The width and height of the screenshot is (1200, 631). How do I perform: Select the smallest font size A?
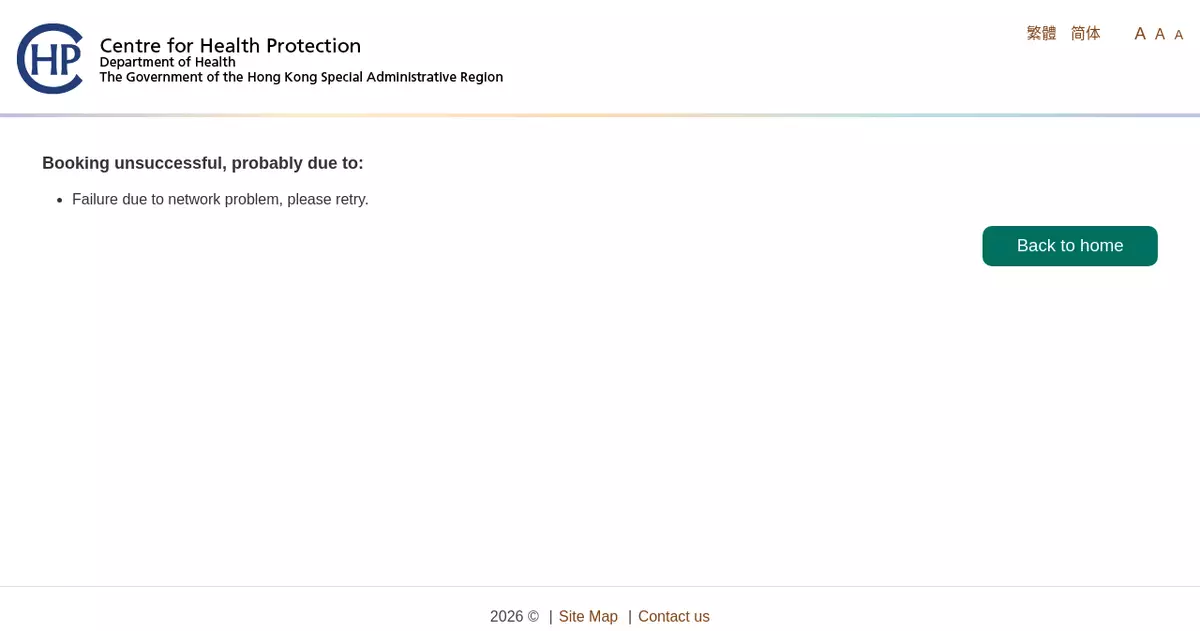tap(1179, 35)
